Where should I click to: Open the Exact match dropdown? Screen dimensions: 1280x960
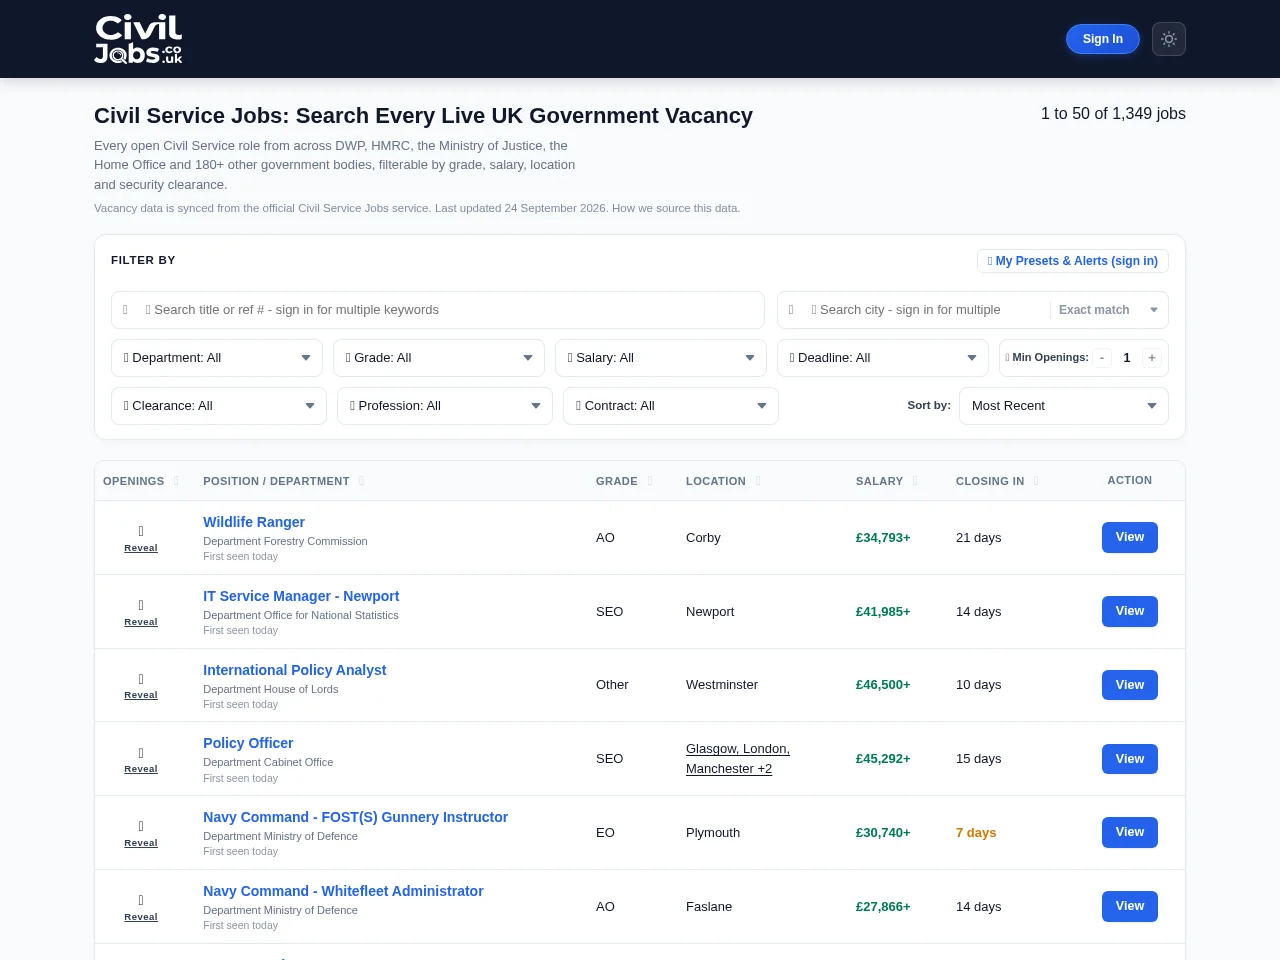pos(1108,310)
